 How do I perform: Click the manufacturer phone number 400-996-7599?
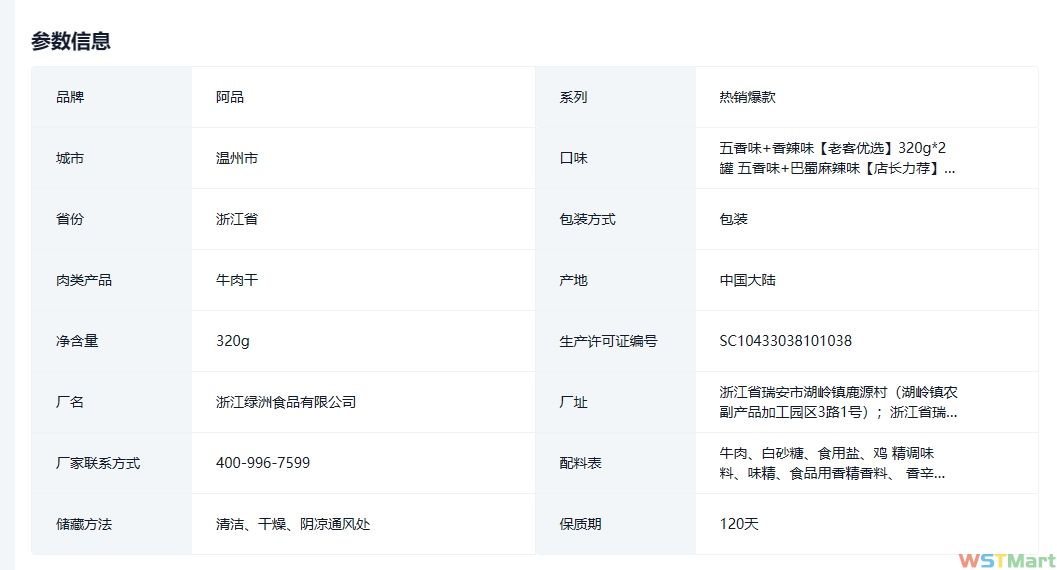point(263,463)
